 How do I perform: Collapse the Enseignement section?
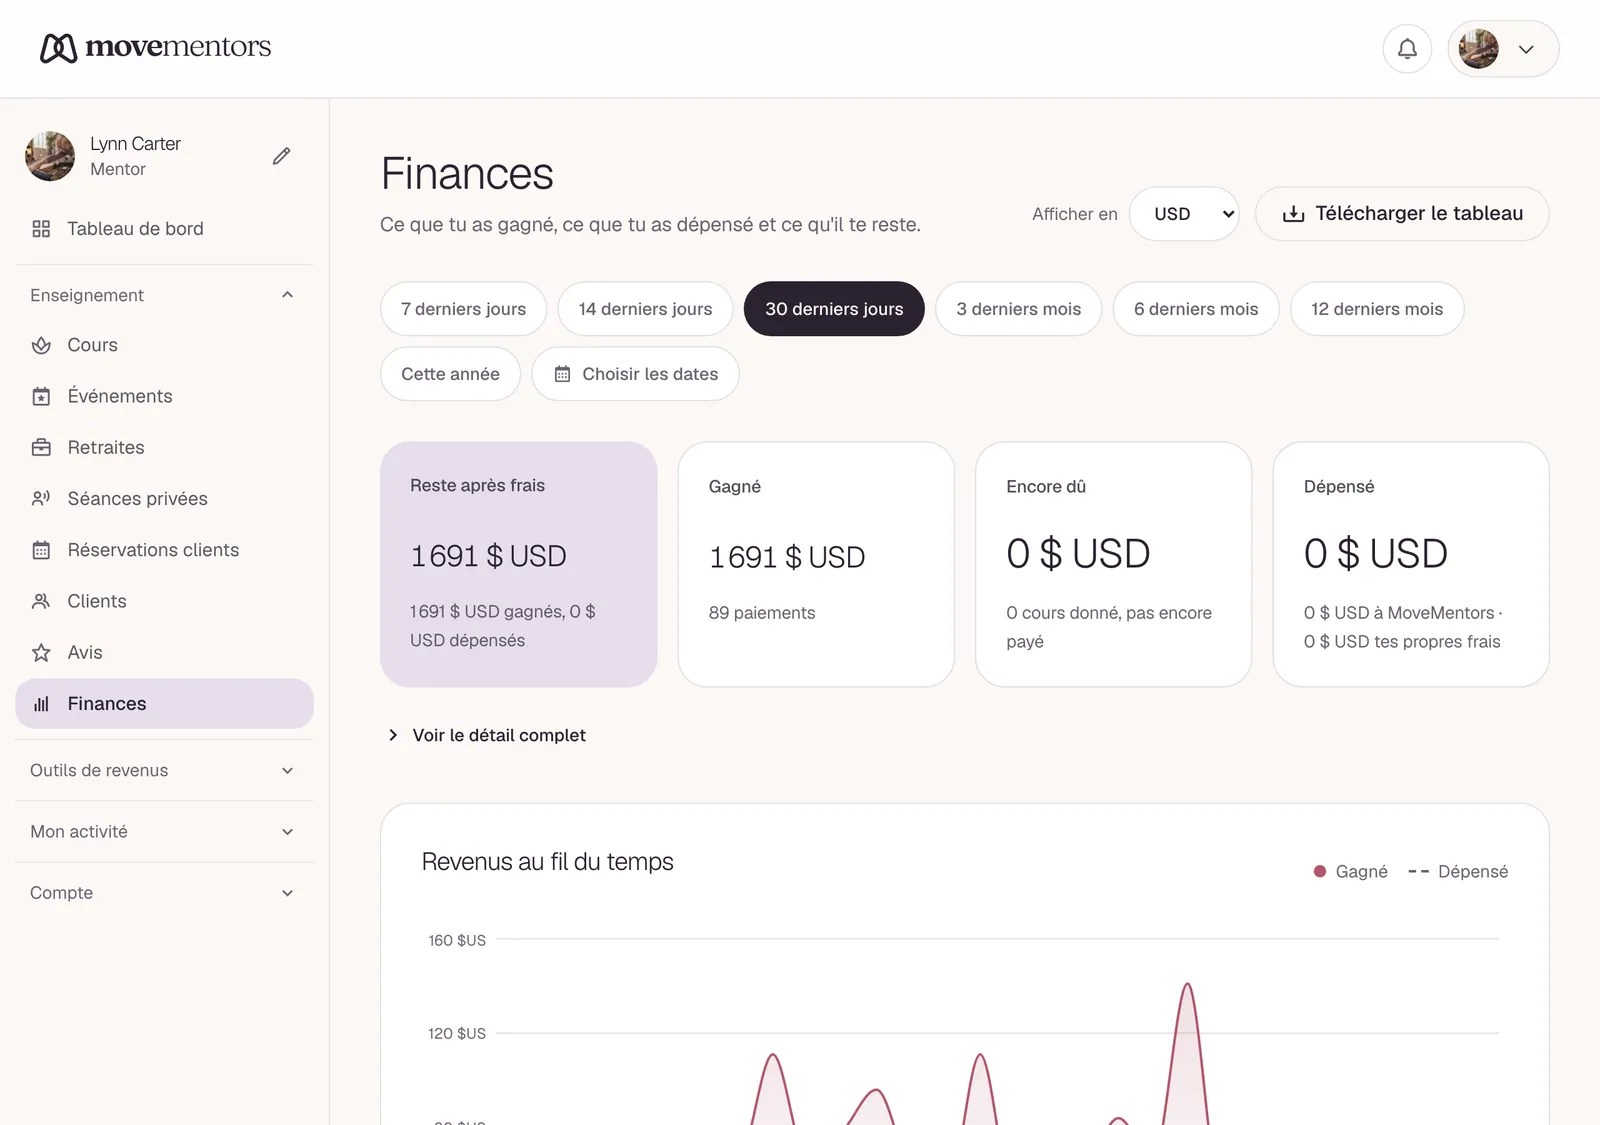[x=164, y=295]
